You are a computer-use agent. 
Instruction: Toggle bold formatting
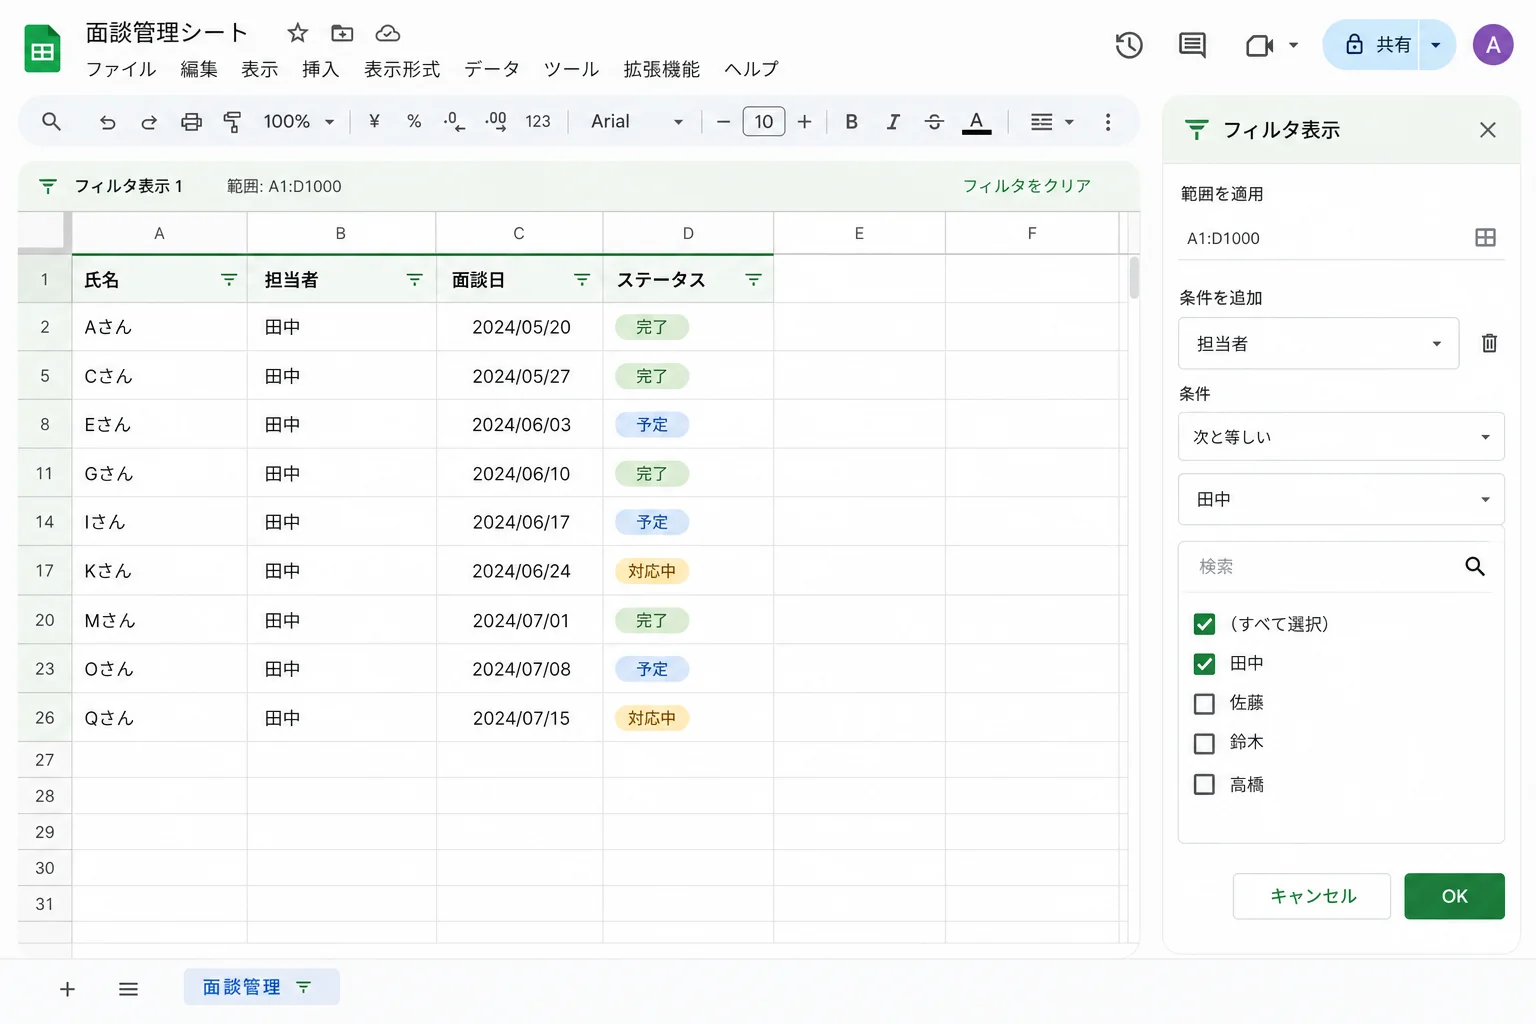tap(852, 122)
